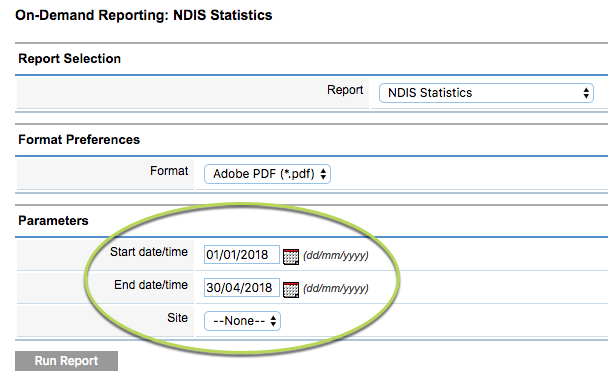This screenshot has width=608, height=379.
Task: Click the dd/mm/yyyy hint beside Start date
Action: tap(336, 256)
